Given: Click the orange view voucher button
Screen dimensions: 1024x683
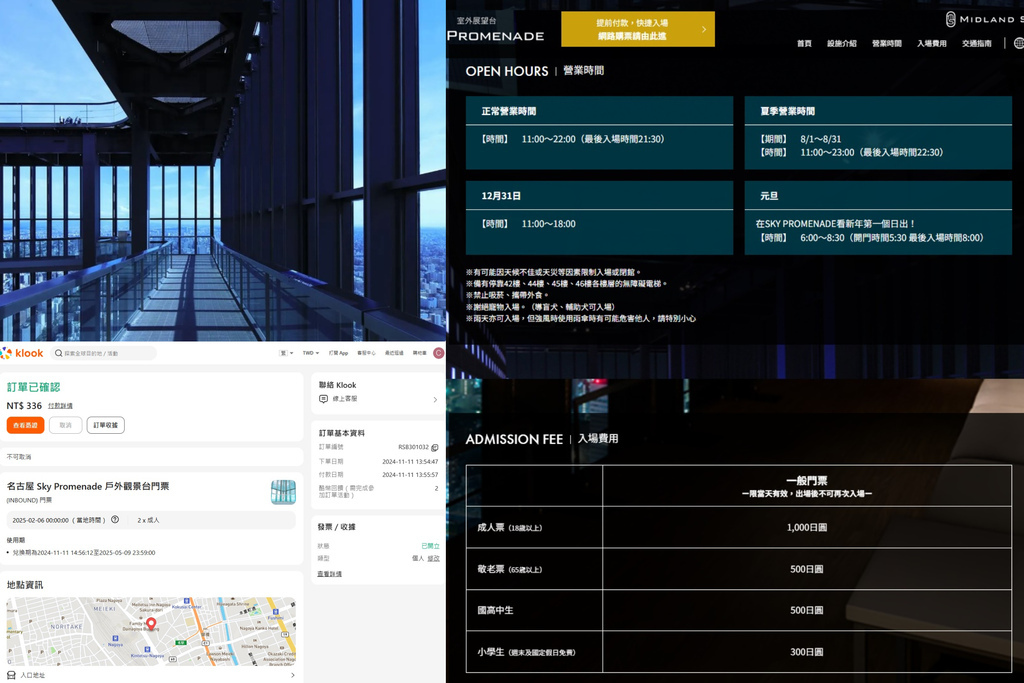Looking at the screenshot, I should click(x=25, y=425).
